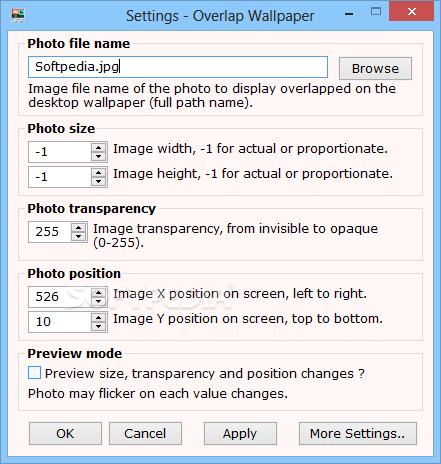Decrease image X position with down arrow

pyautogui.click(x=98, y=301)
